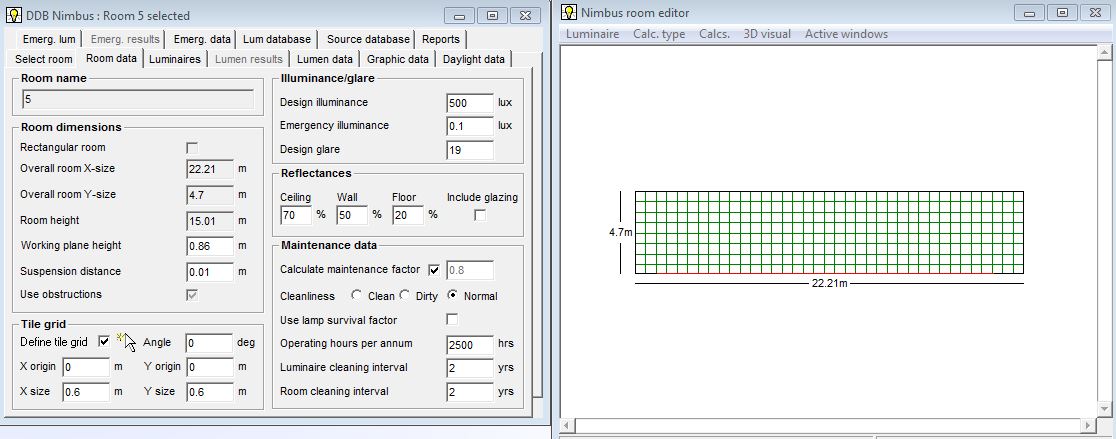The height and width of the screenshot is (439, 1116).
Task: Switch to the Lum database tab
Action: tap(277, 39)
